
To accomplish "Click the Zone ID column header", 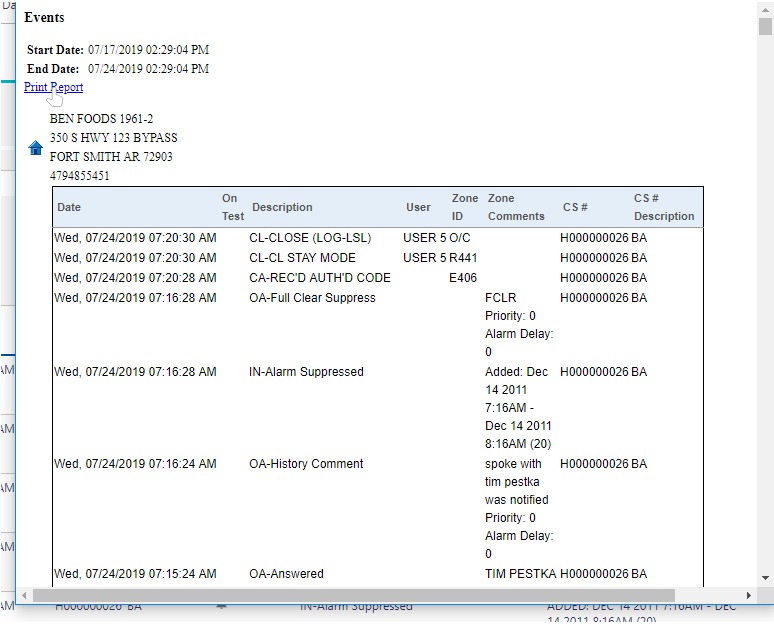I will 465,207.
